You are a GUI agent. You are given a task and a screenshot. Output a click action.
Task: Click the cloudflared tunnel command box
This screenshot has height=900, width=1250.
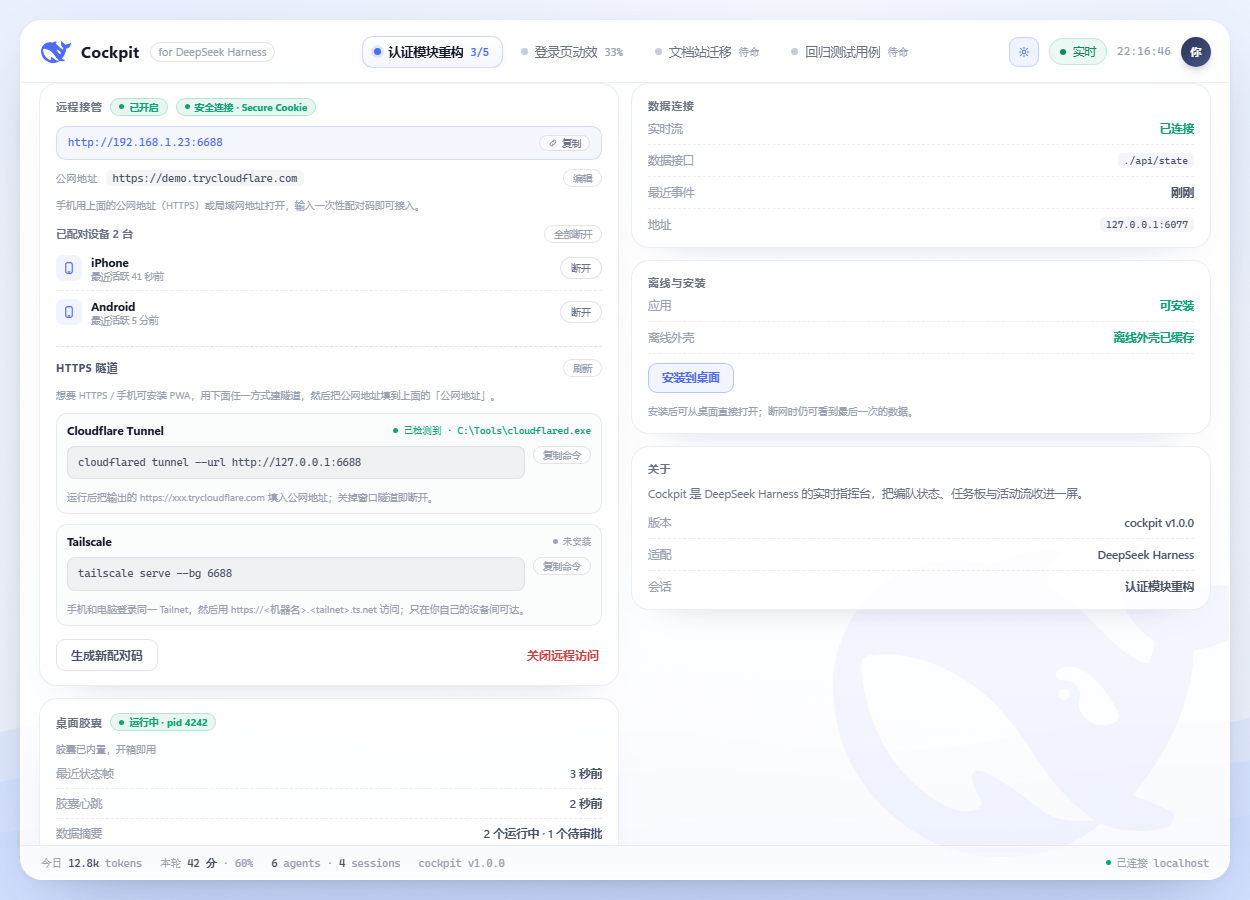[x=296, y=463]
